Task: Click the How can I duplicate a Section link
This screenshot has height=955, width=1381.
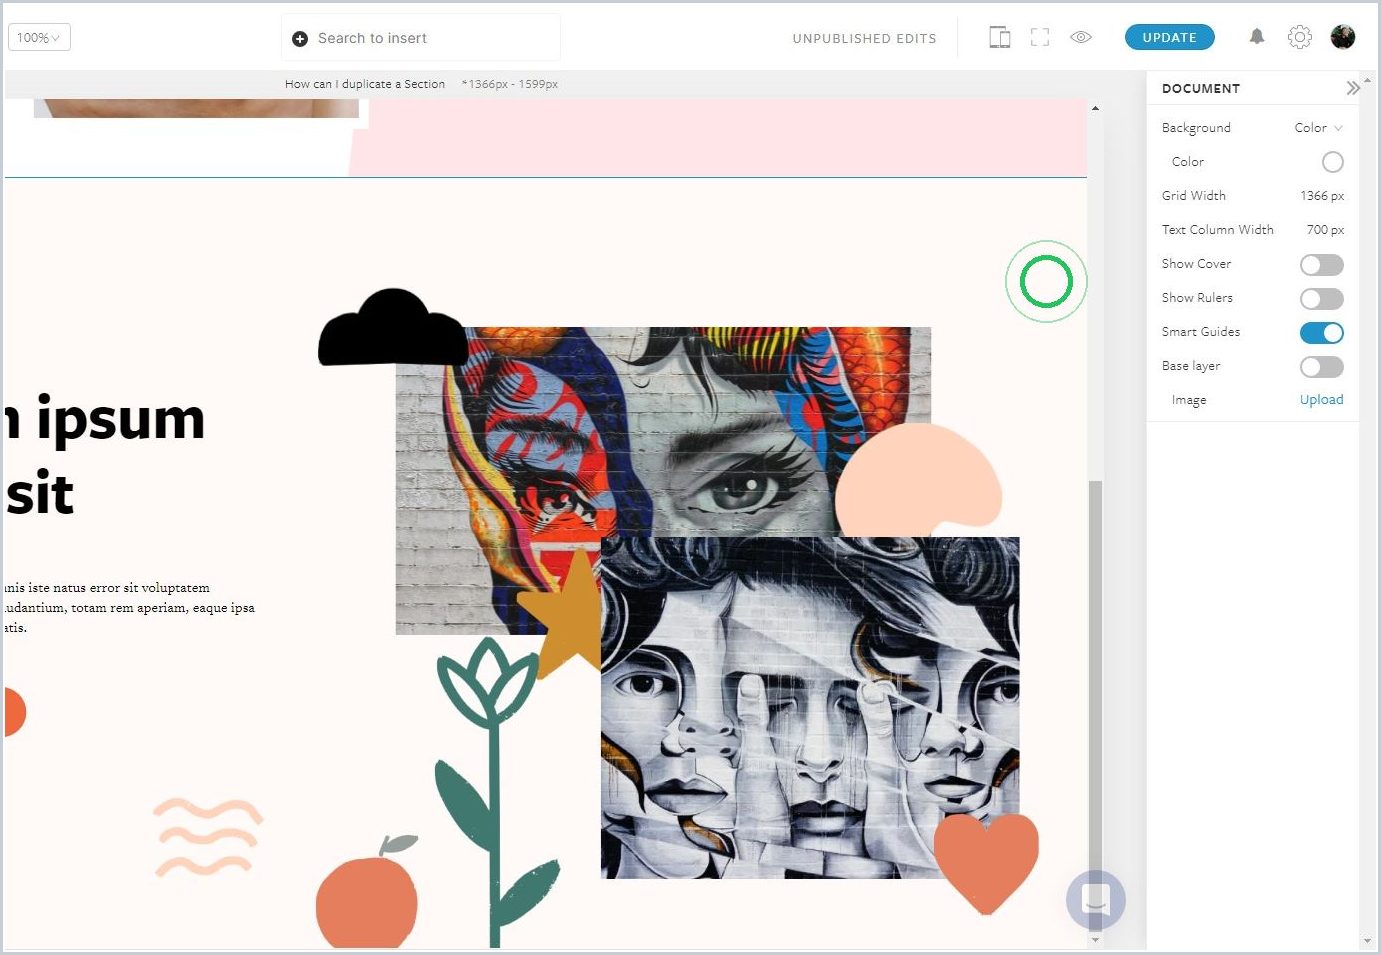Action: point(365,84)
